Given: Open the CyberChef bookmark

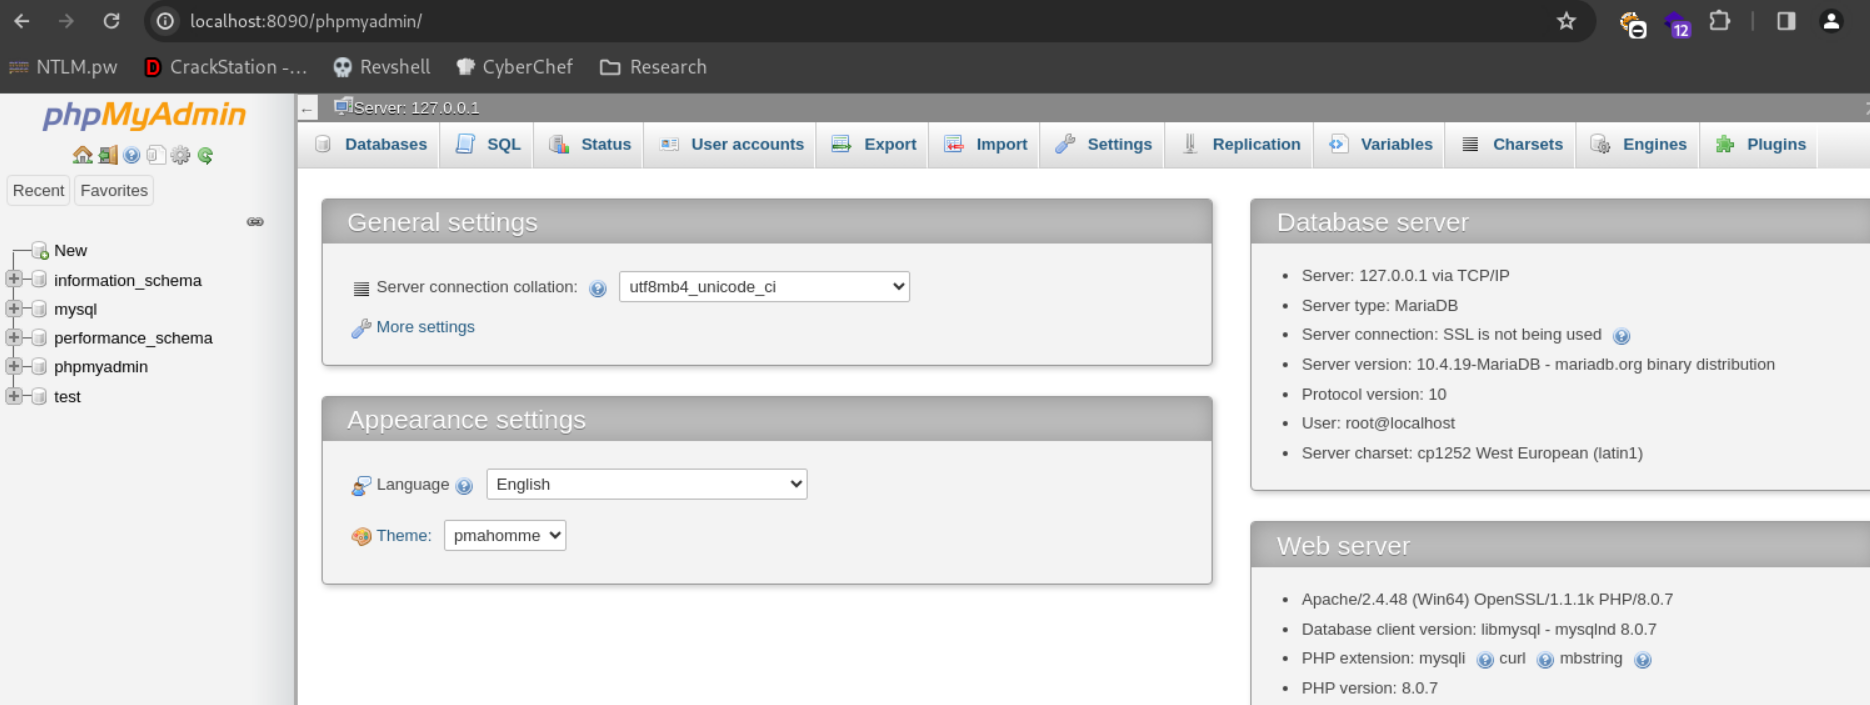Looking at the screenshot, I should pyautogui.click(x=514, y=67).
